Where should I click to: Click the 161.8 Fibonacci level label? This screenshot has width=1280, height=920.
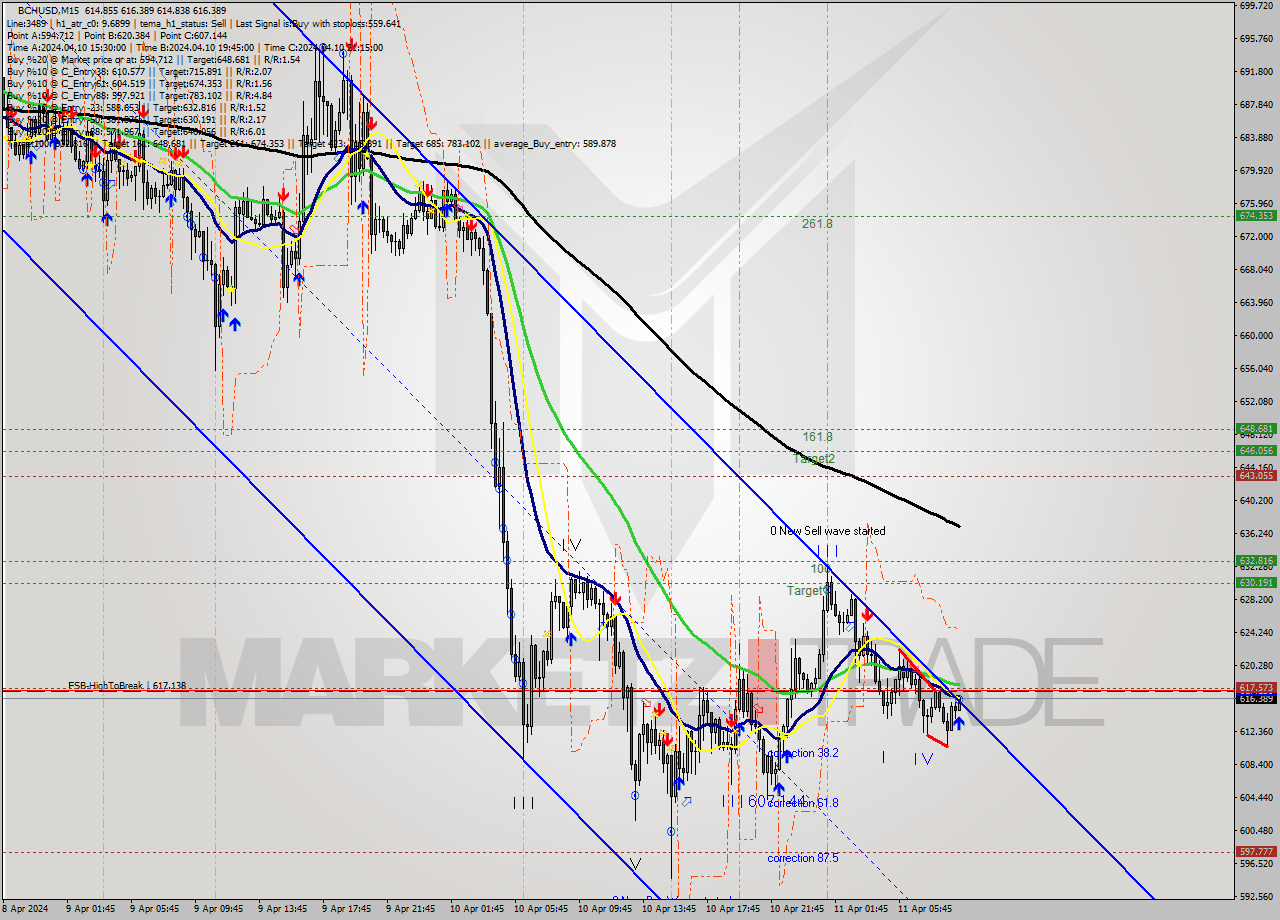pyautogui.click(x=817, y=437)
